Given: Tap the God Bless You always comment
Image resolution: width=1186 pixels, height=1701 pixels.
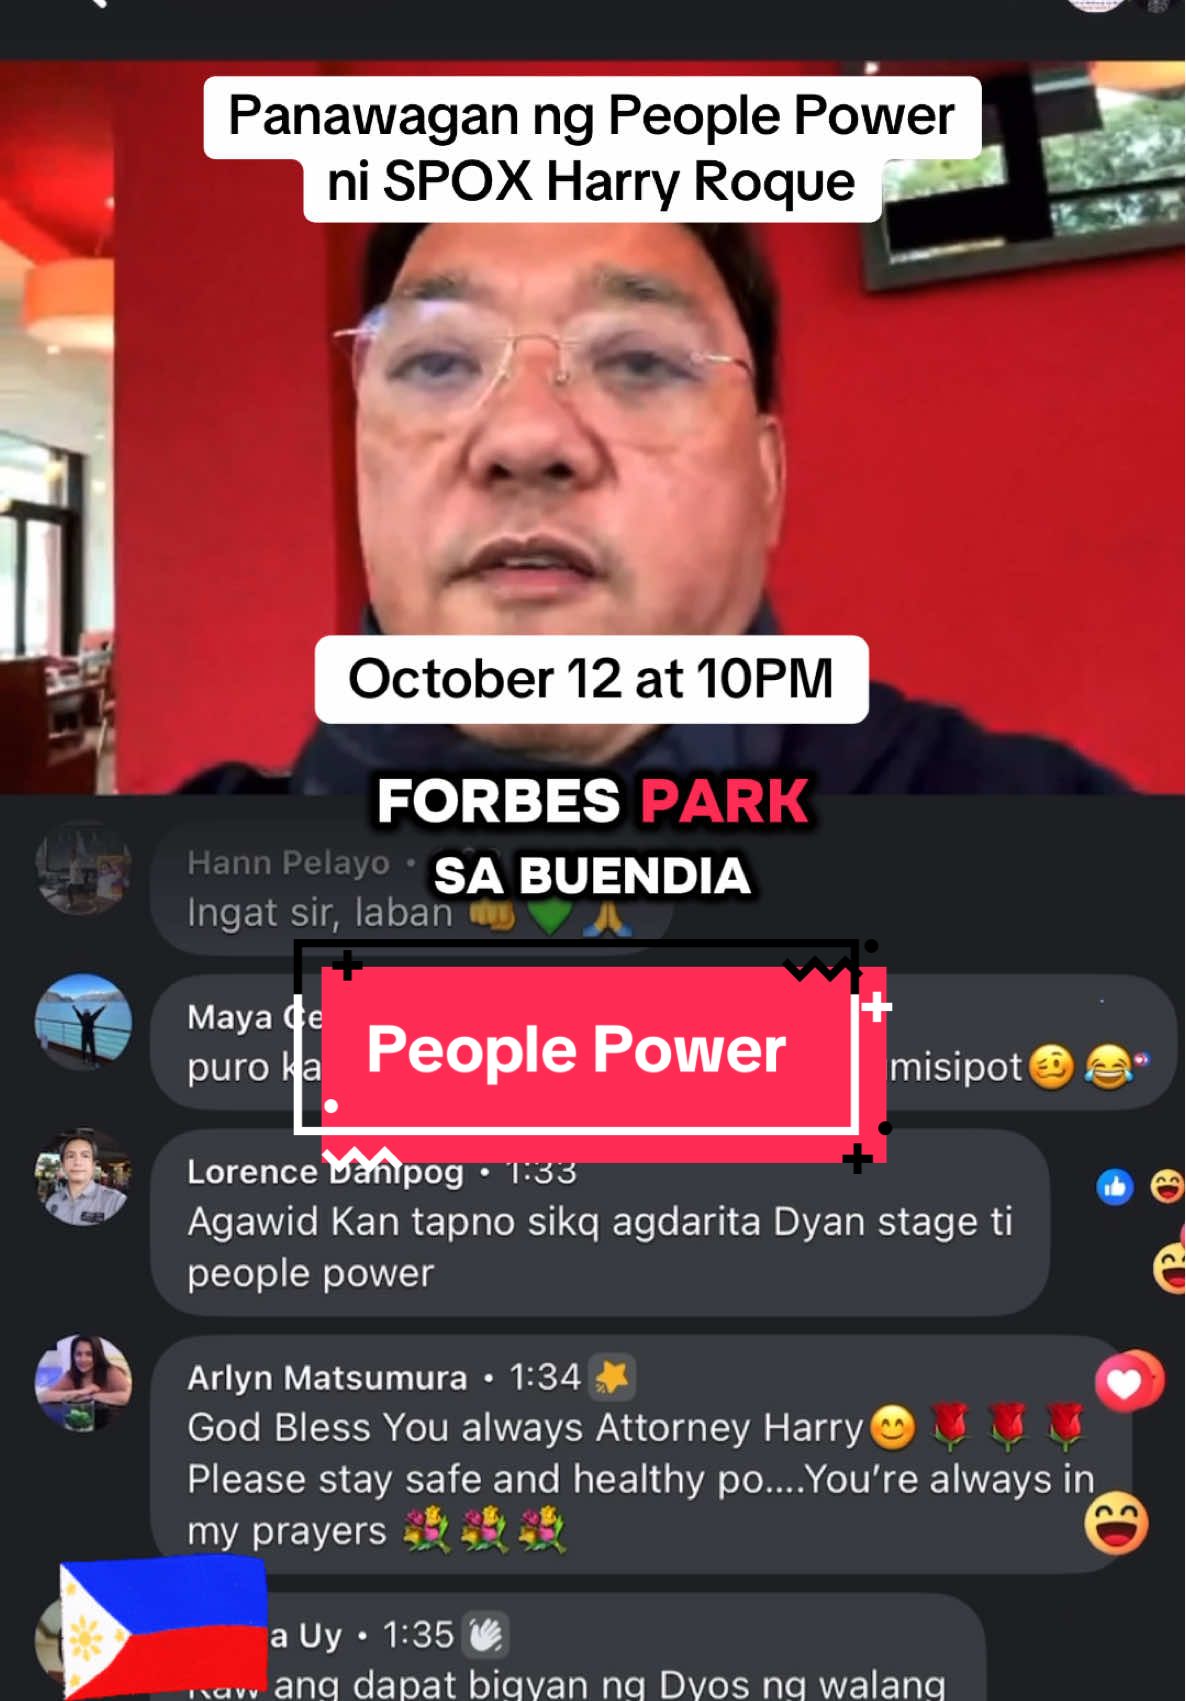Looking at the screenshot, I should 640,1454.
